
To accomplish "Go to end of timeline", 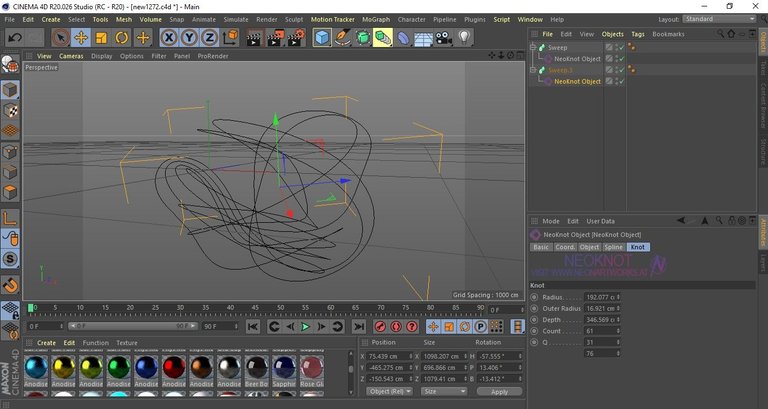I will click(359, 327).
